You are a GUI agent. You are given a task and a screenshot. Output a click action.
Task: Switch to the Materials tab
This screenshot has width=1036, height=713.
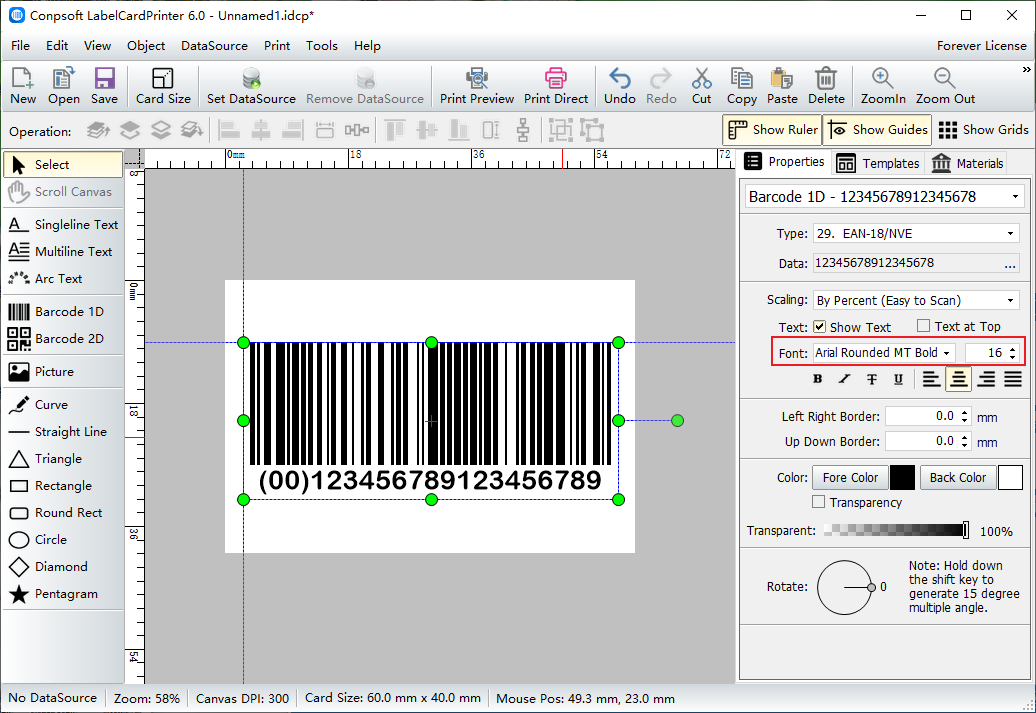(x=967, y=163)
